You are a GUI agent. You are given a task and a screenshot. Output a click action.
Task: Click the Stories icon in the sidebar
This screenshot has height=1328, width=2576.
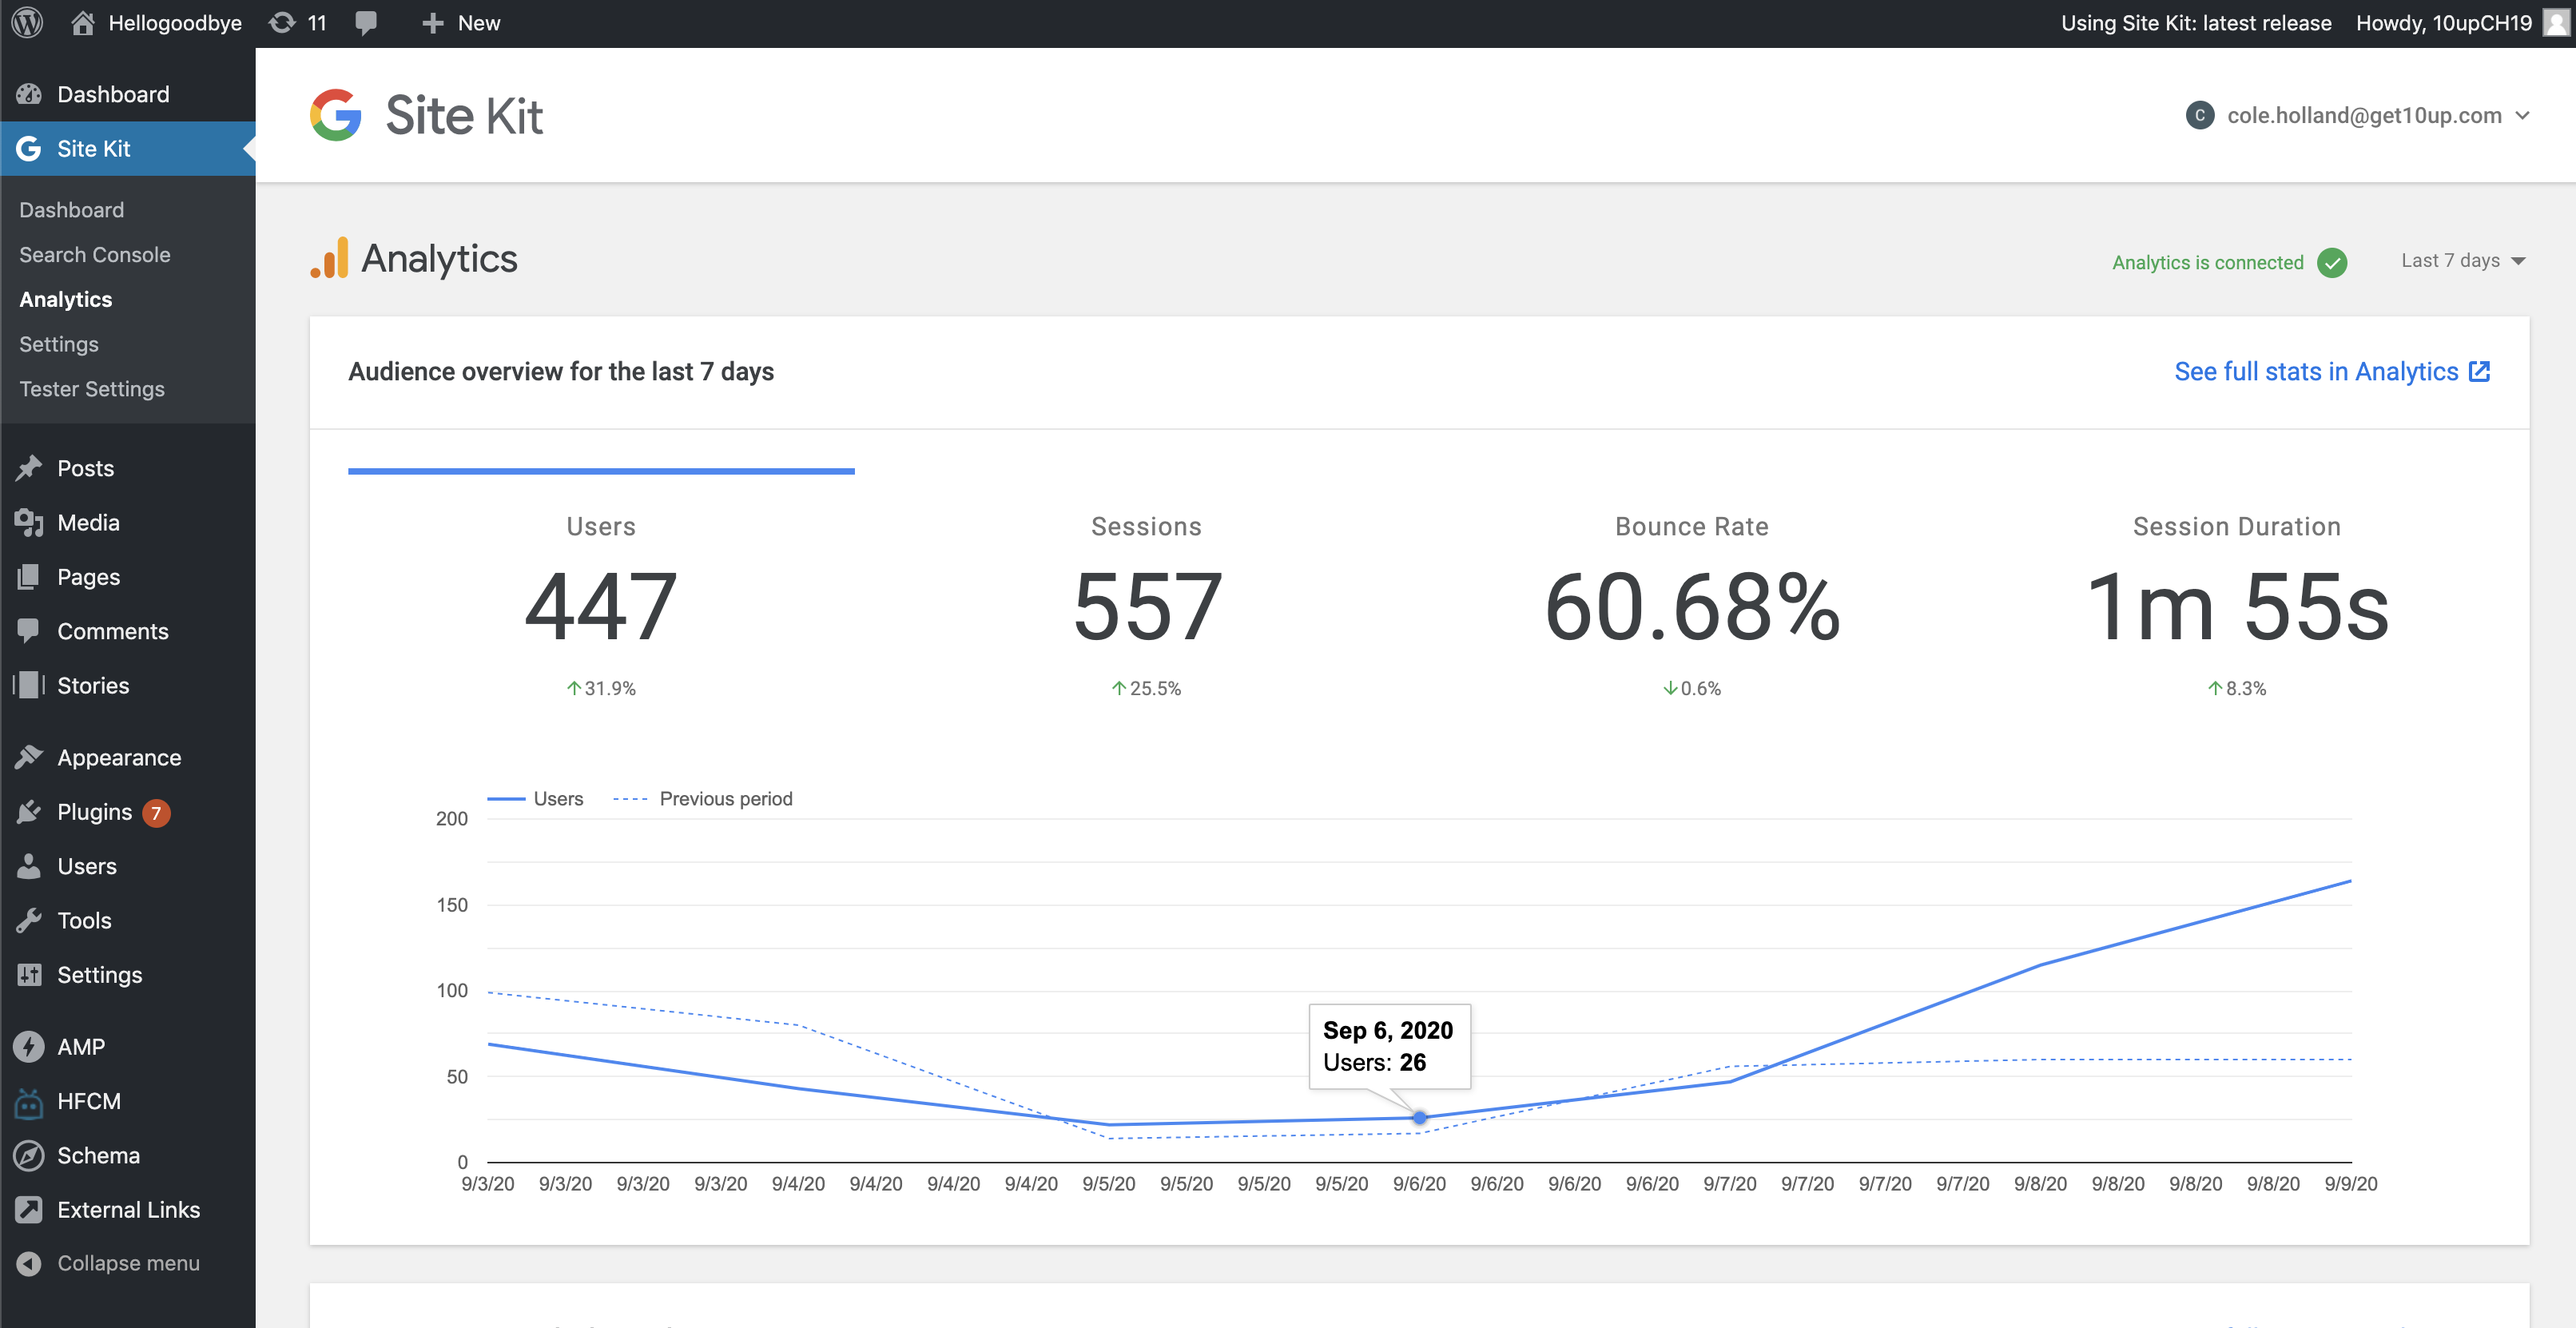click(29, 685)
